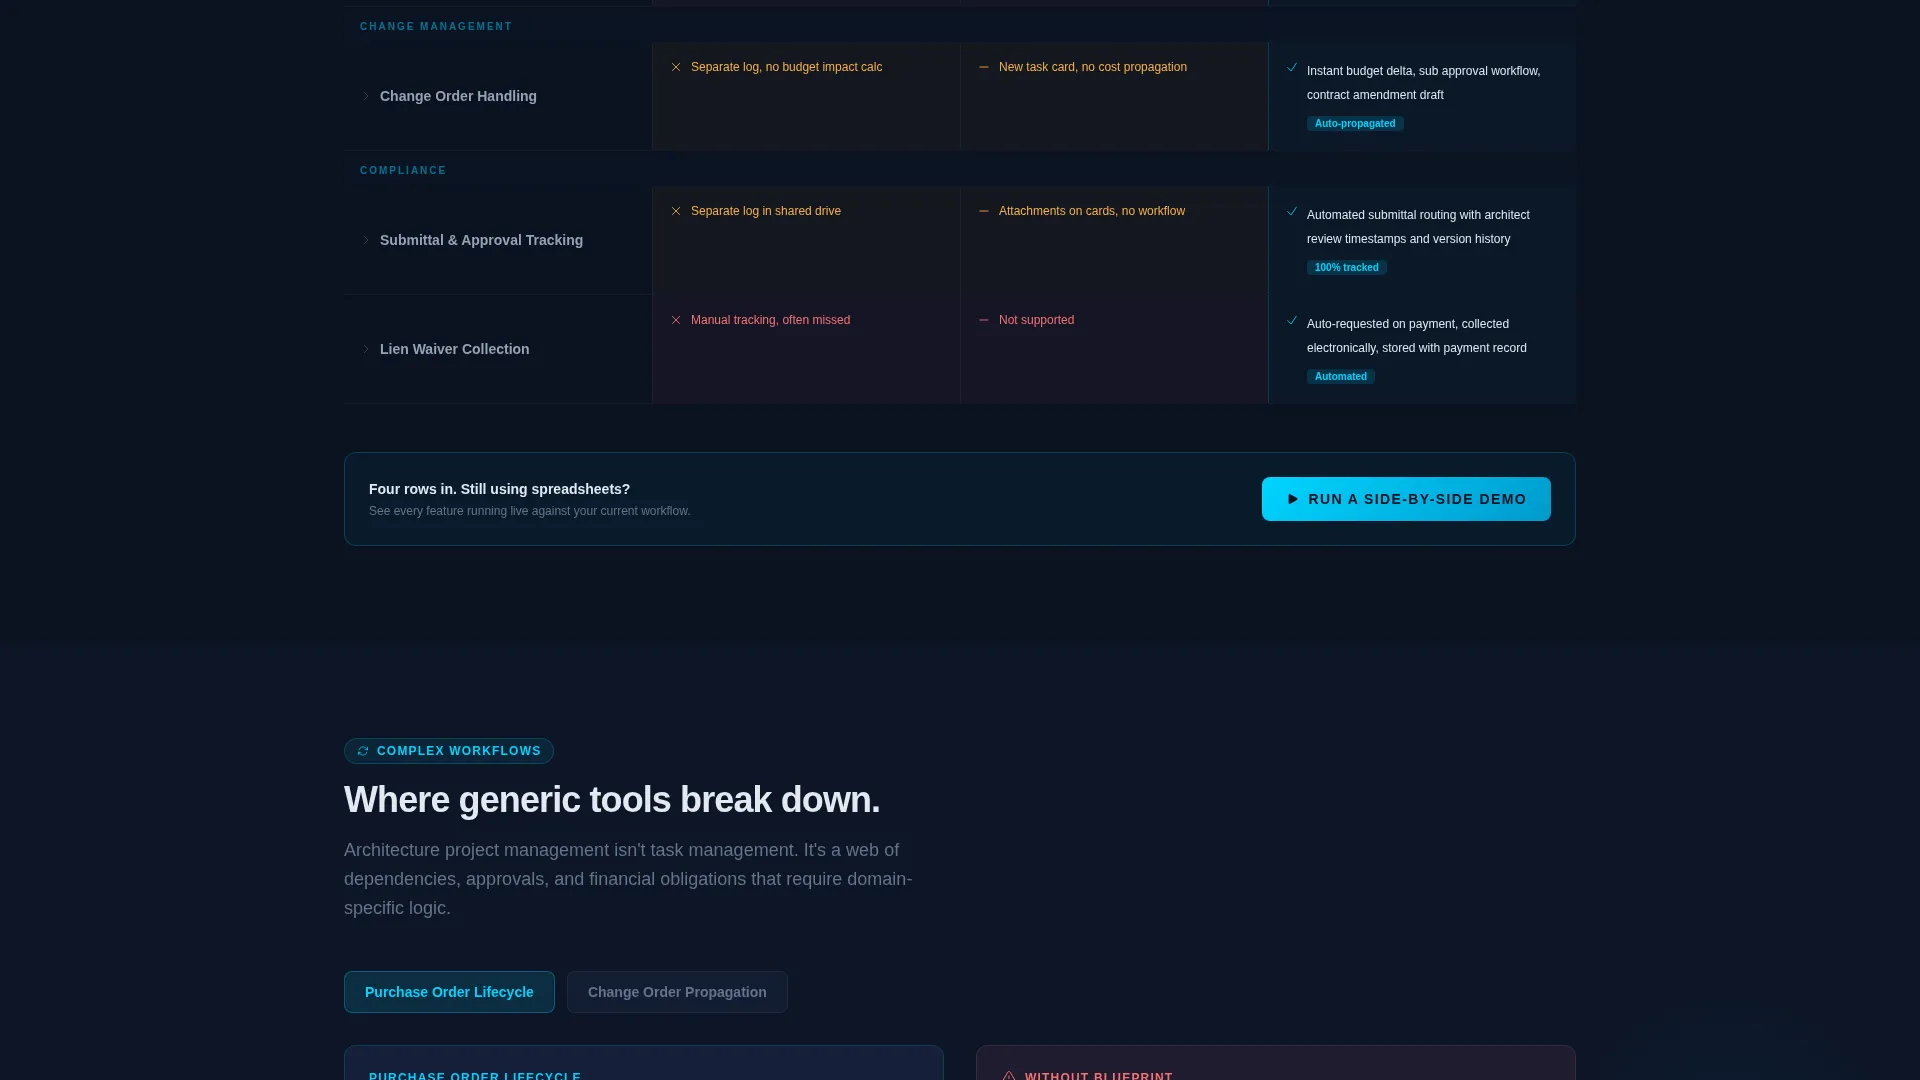Click the warning triangle next to Without Blueprint
The height and width of the screenshot is (1080, 1920).
point(1009,1076)
